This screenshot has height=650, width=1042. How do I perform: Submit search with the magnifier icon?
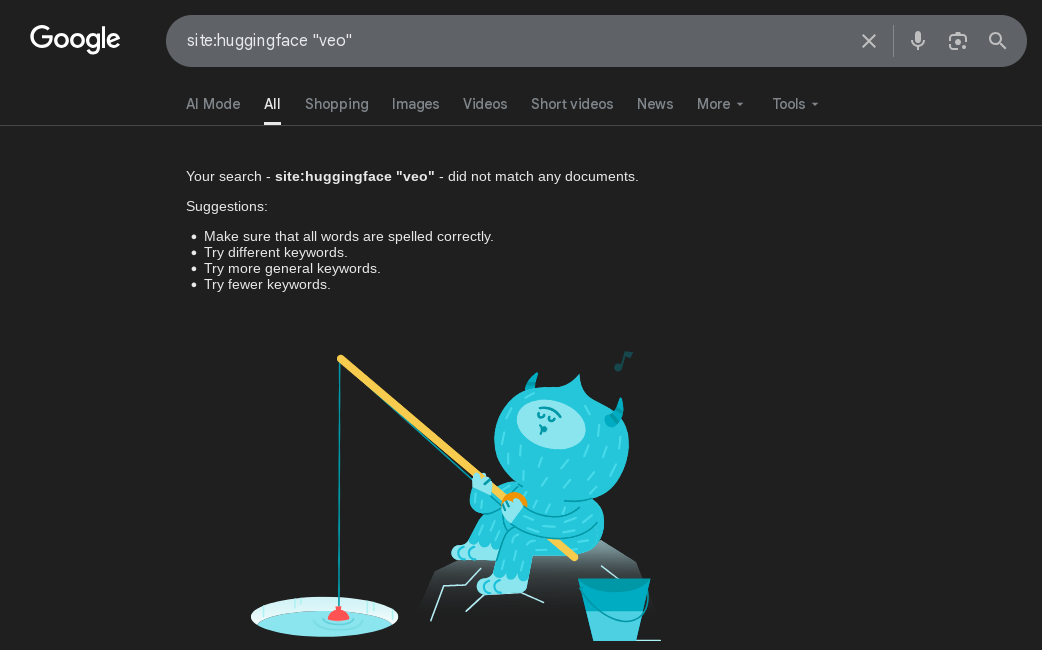pos(997,41)
